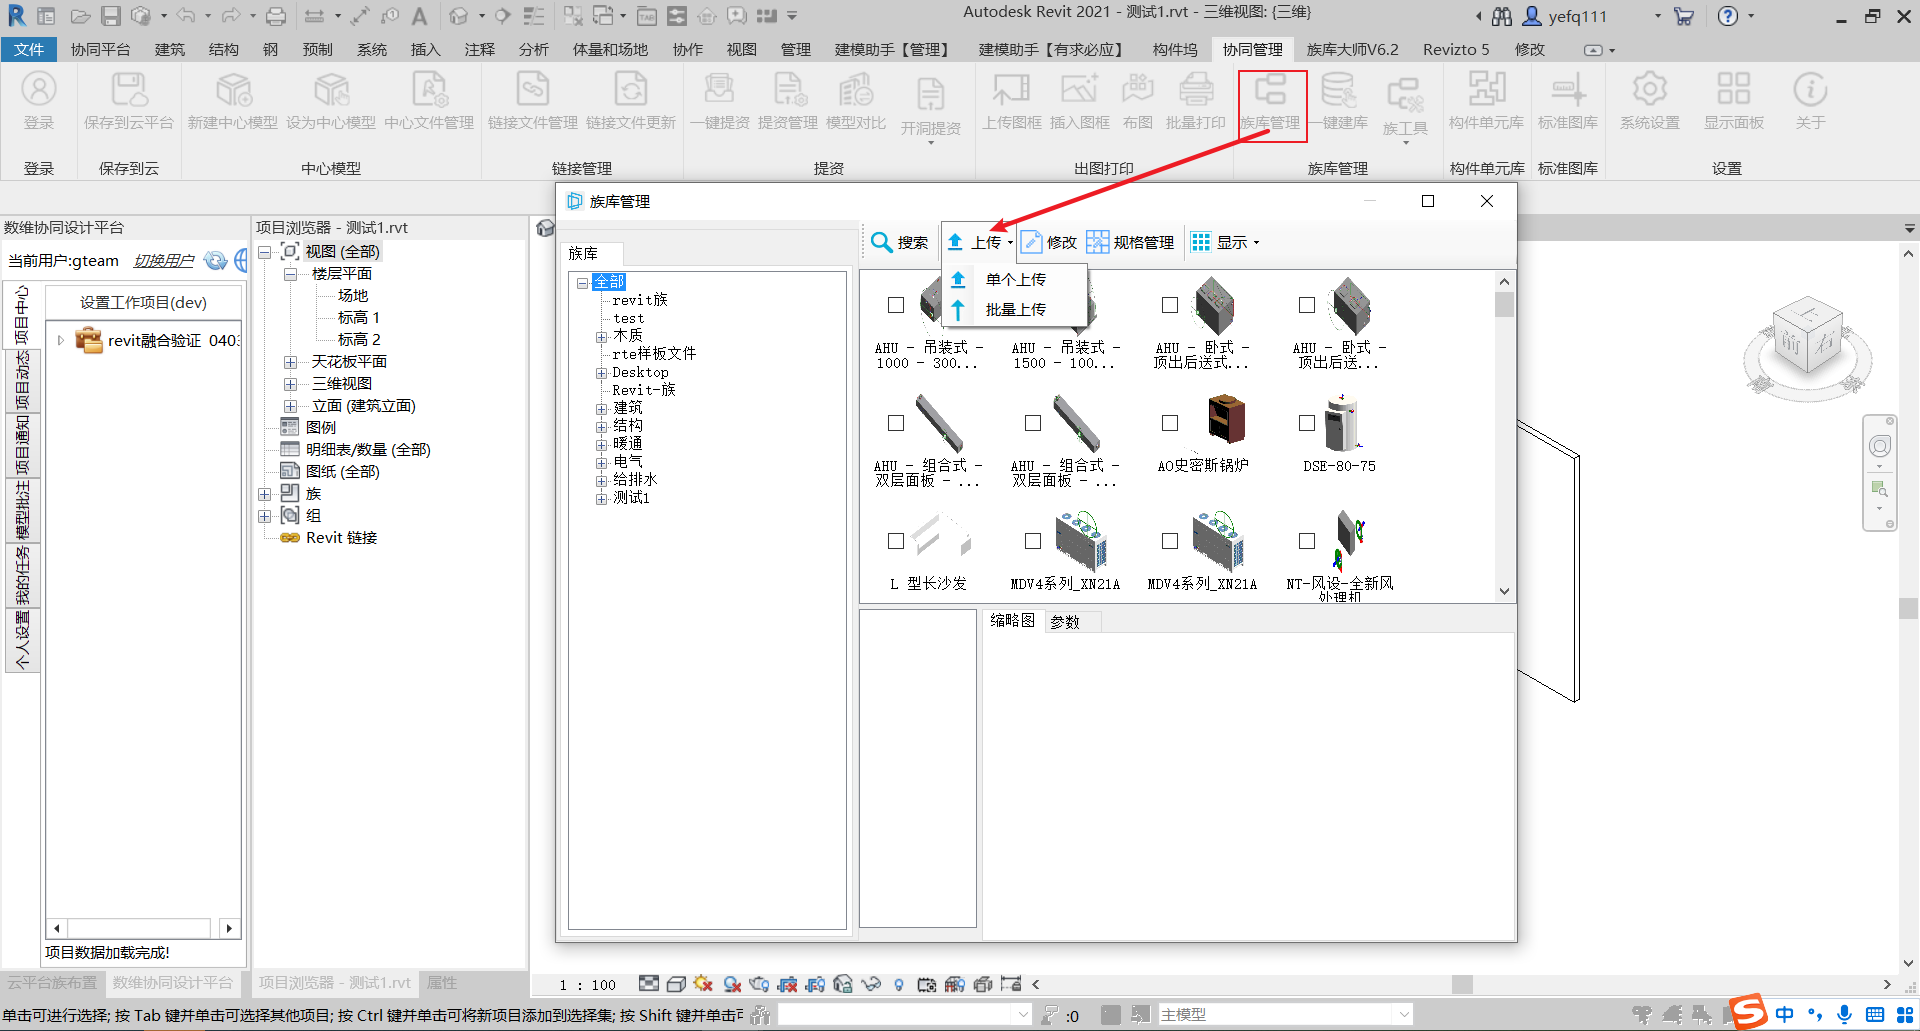Screen dimensions: 1920x1031
Task: Click 设为中心模型 ribbon icon
Action: coord(331,100)
